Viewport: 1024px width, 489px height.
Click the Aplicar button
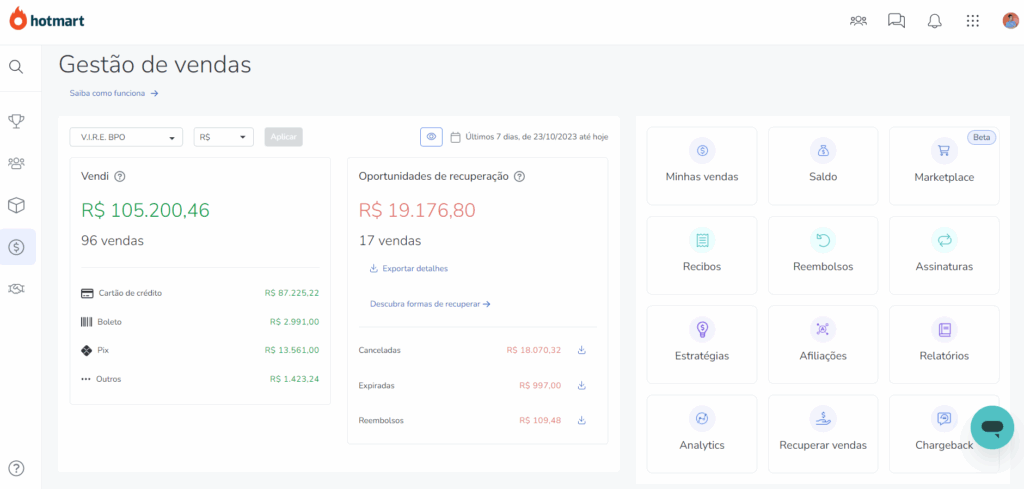click(x=283, y=137)
